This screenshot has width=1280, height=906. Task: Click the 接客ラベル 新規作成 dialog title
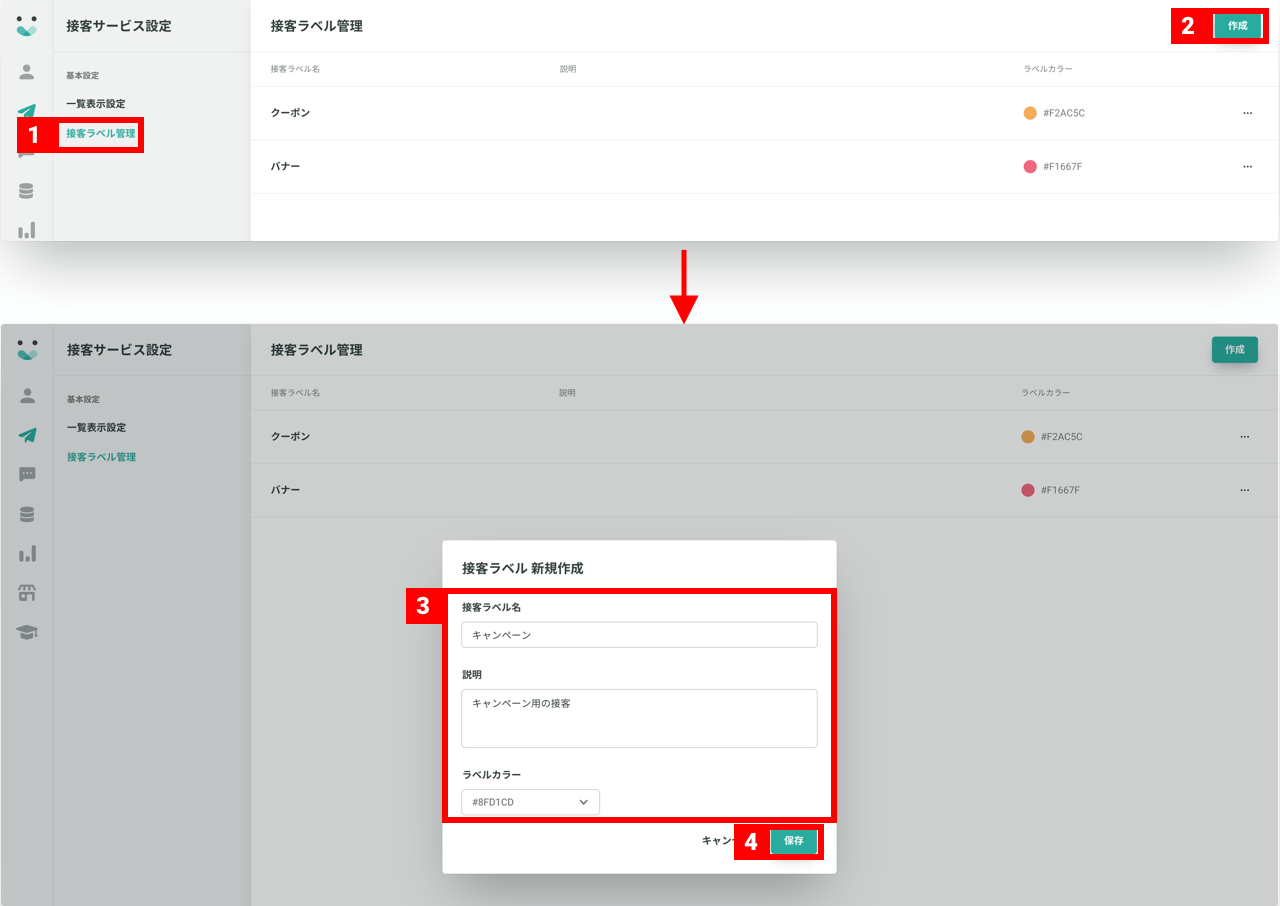click(x=522, y=568)
